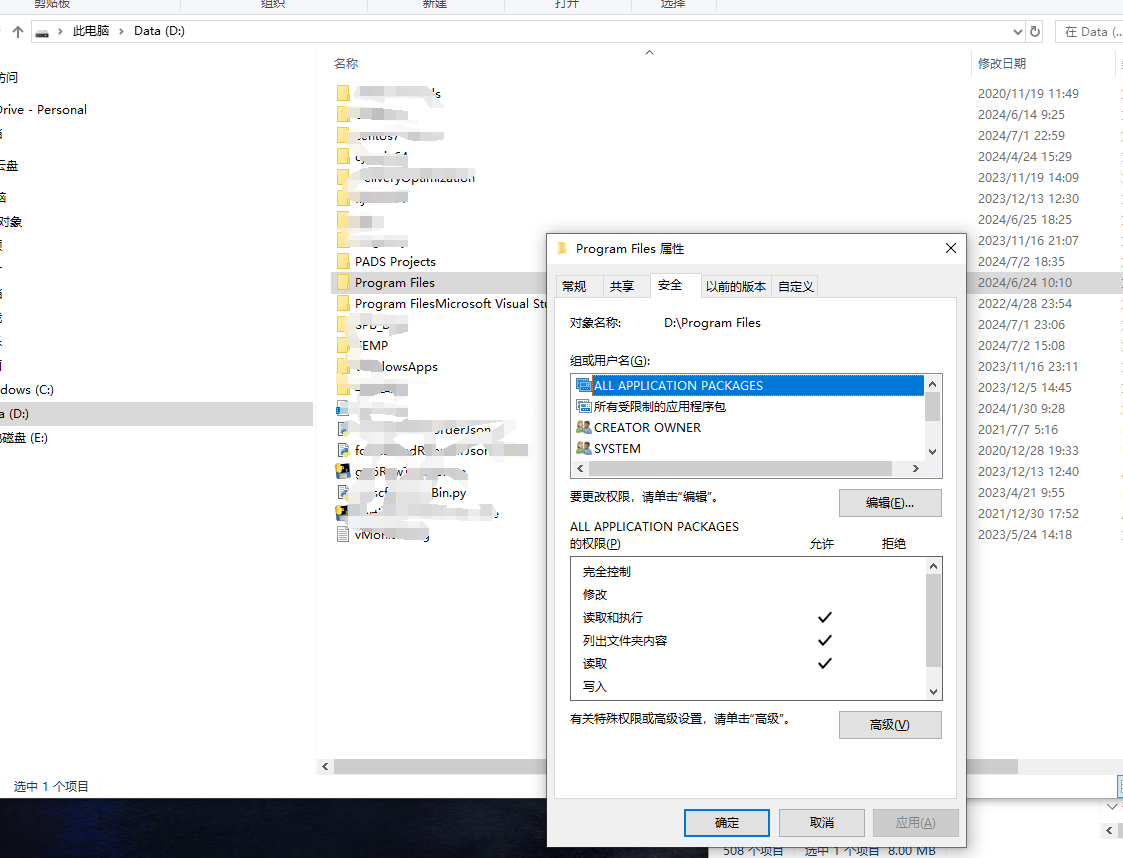Click the 修改日期 column header
Screen dimensions: 1123x858
pos(1002,64)
